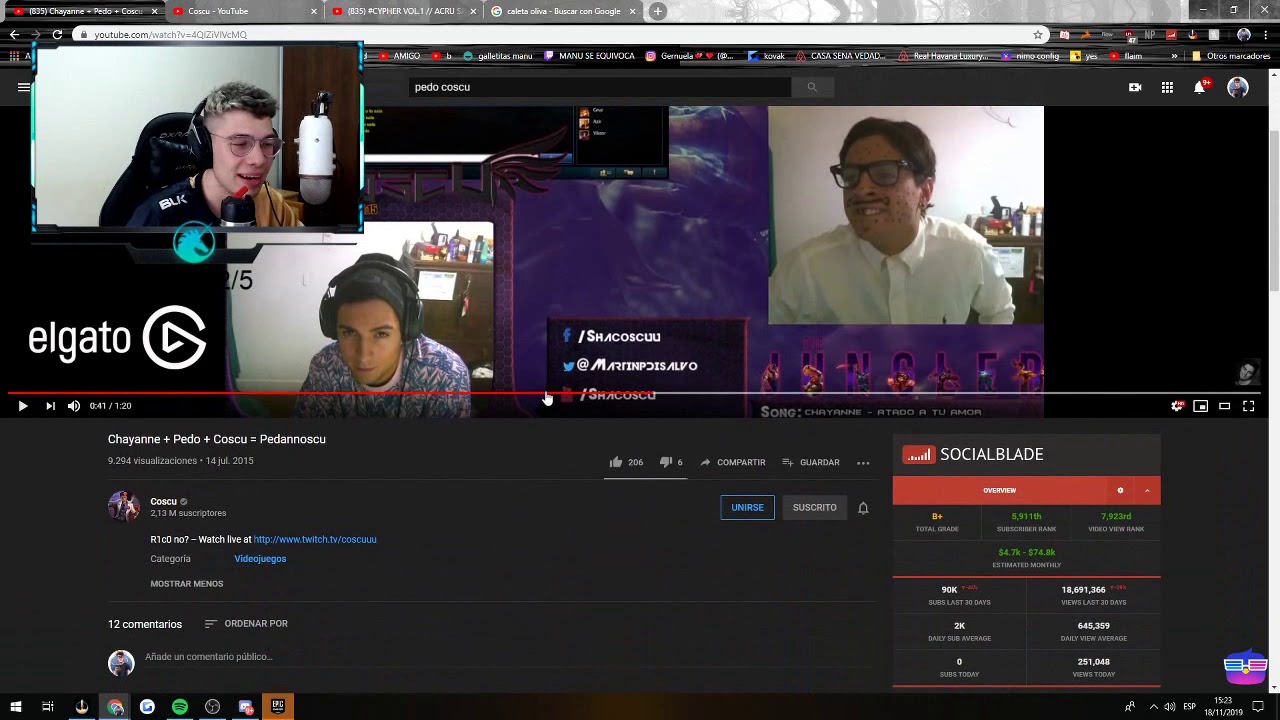Screen dimensions: 1280x720
Task: Collapse the SocialBlade panel chevron
Action: [1147, 491]
